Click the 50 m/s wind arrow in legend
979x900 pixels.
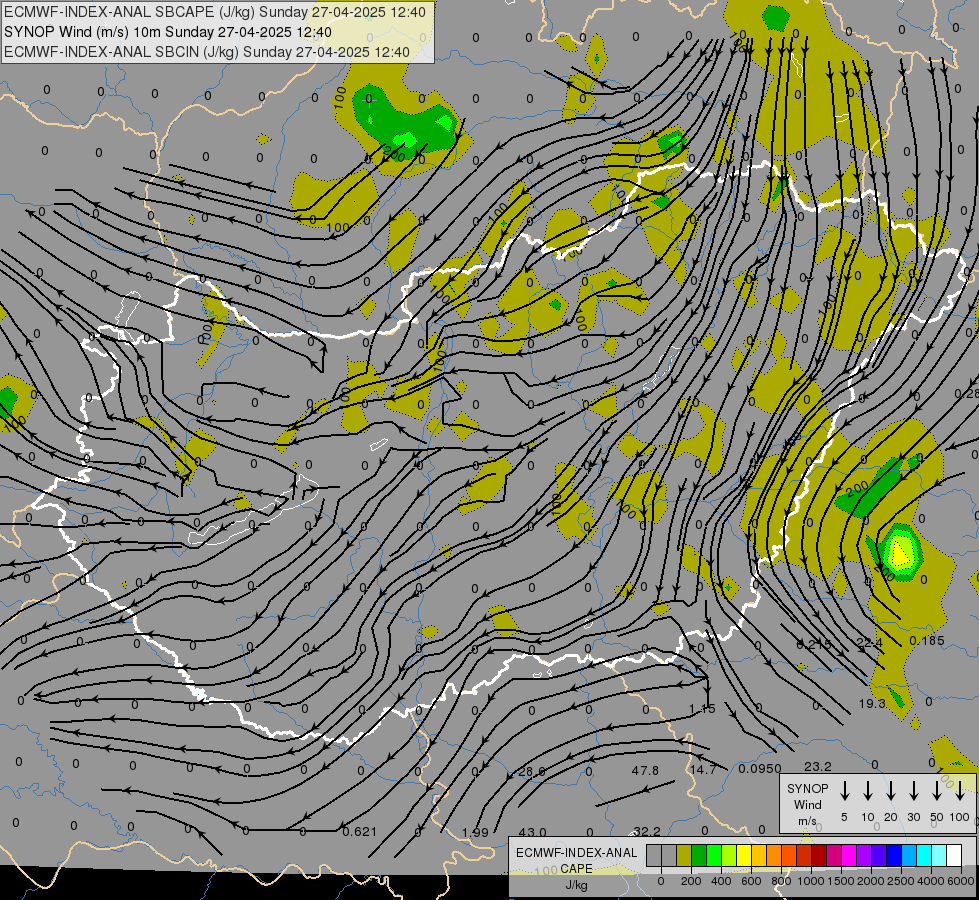click(x=937, y=791)
